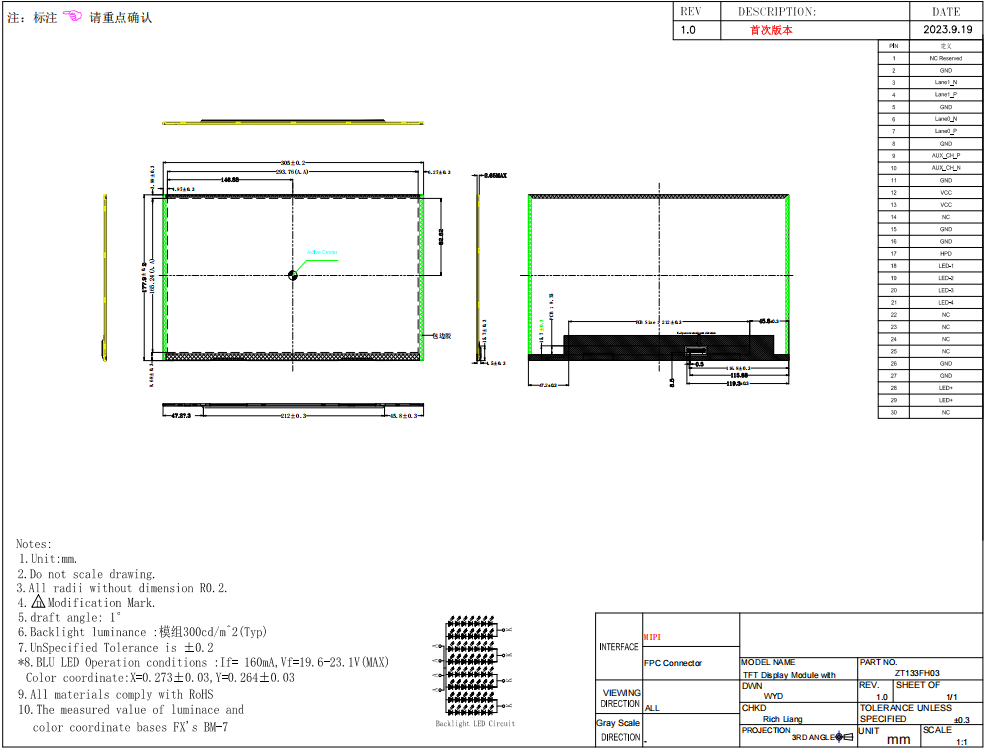Select the 'Lane1_P' pin cell
Image resolution: width=985 pixels, height=749 pixels.
coord(946,95)
